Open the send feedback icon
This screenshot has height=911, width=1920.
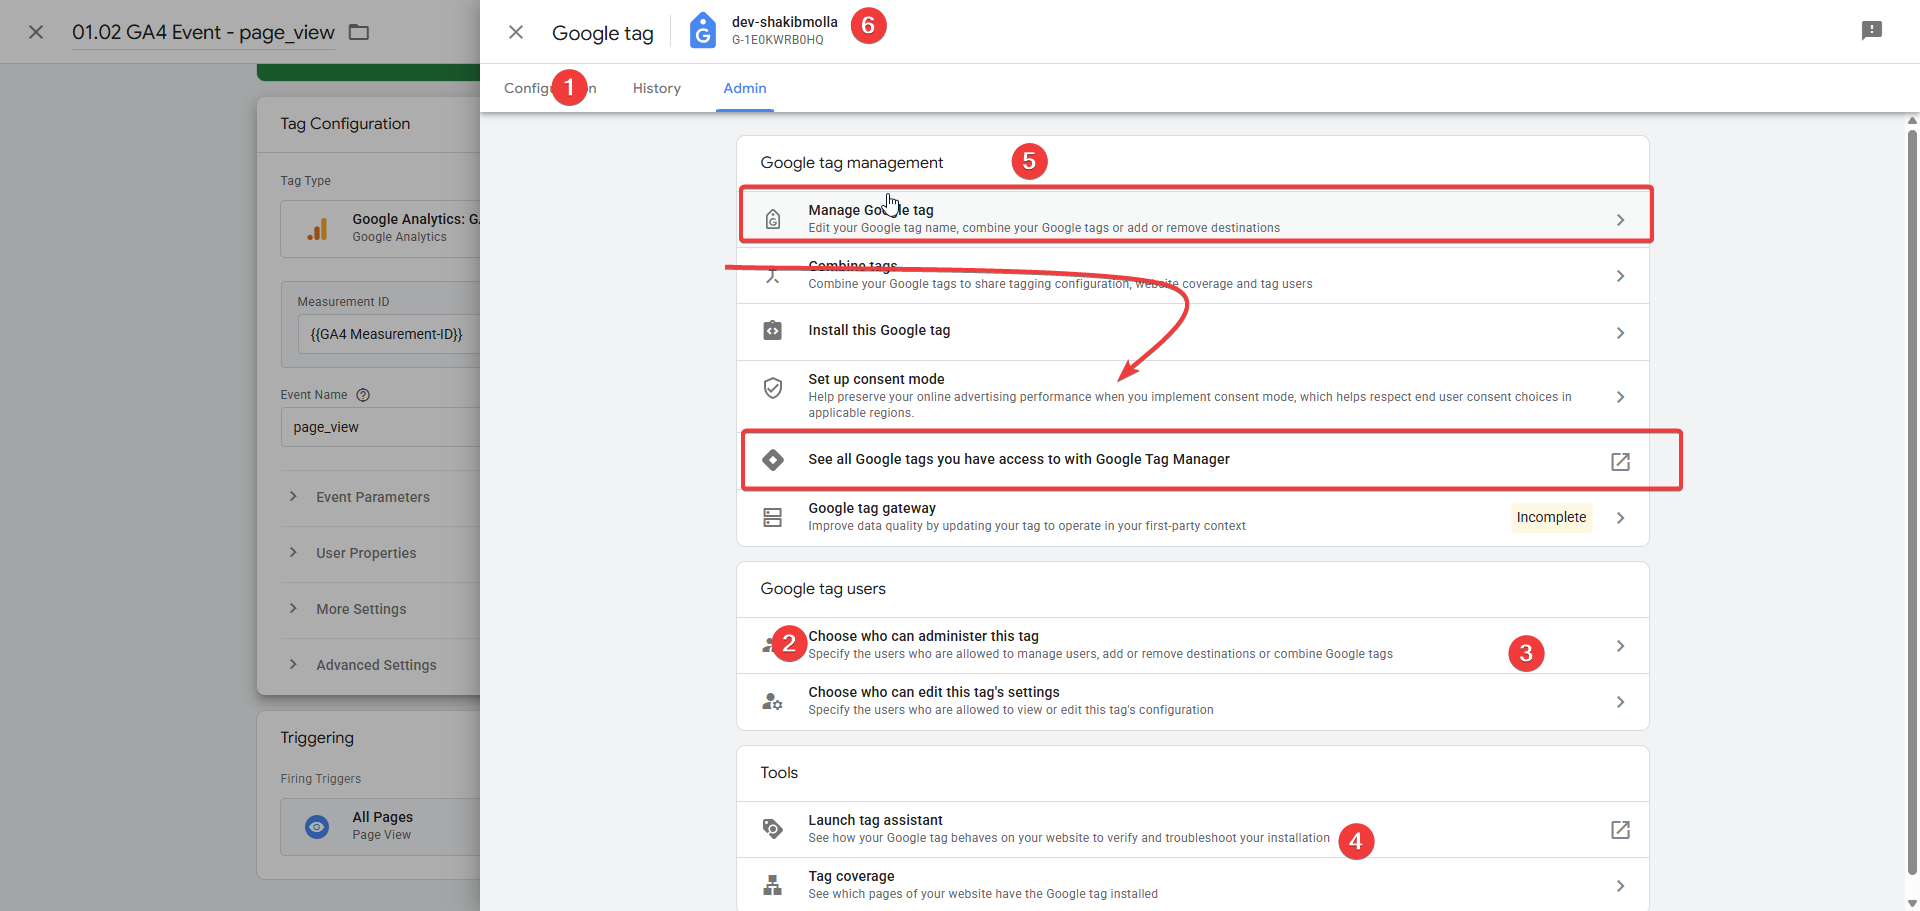coord(1872,31)
